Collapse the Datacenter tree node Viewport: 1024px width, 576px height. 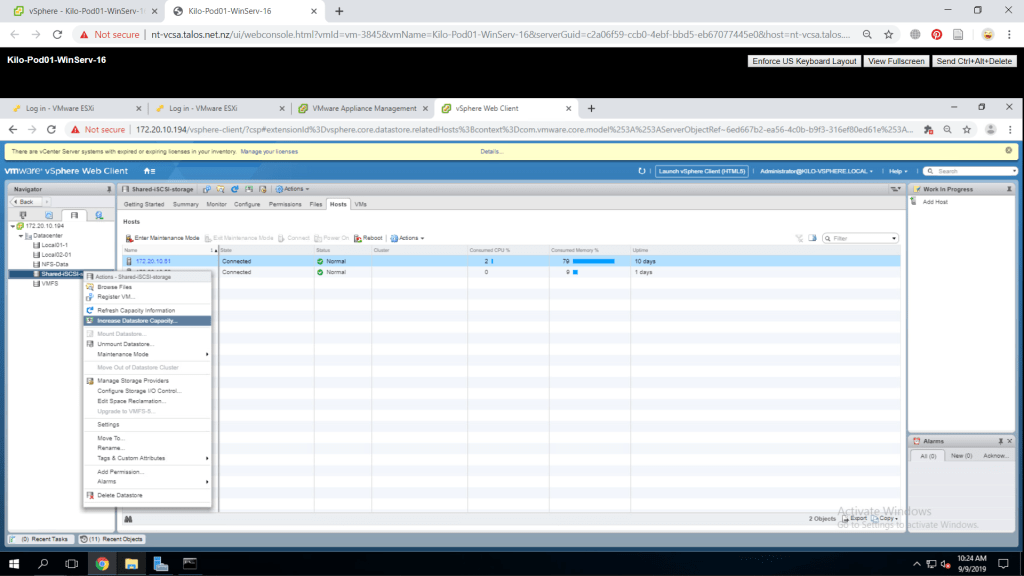coord(22,236)
